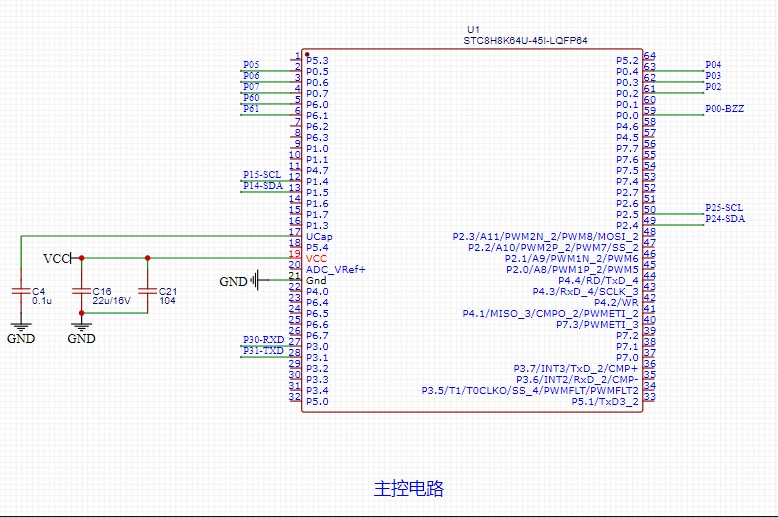
Task: Click the U1 designator text
Action: 473,29
